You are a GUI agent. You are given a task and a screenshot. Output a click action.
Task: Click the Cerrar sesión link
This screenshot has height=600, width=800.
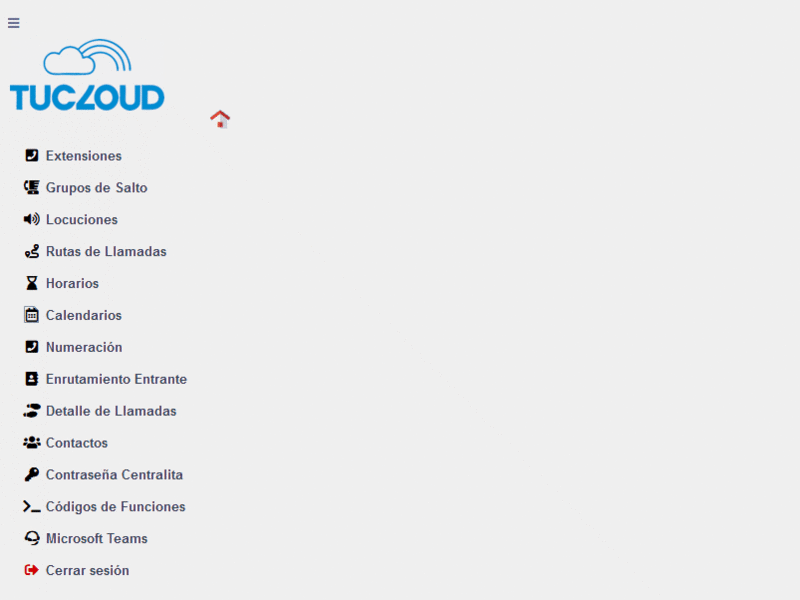[x=87, y=570]
